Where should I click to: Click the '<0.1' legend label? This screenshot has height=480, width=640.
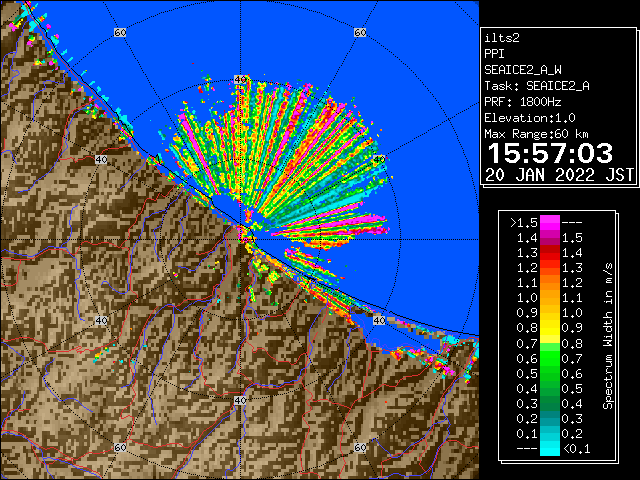coord(576,449)
